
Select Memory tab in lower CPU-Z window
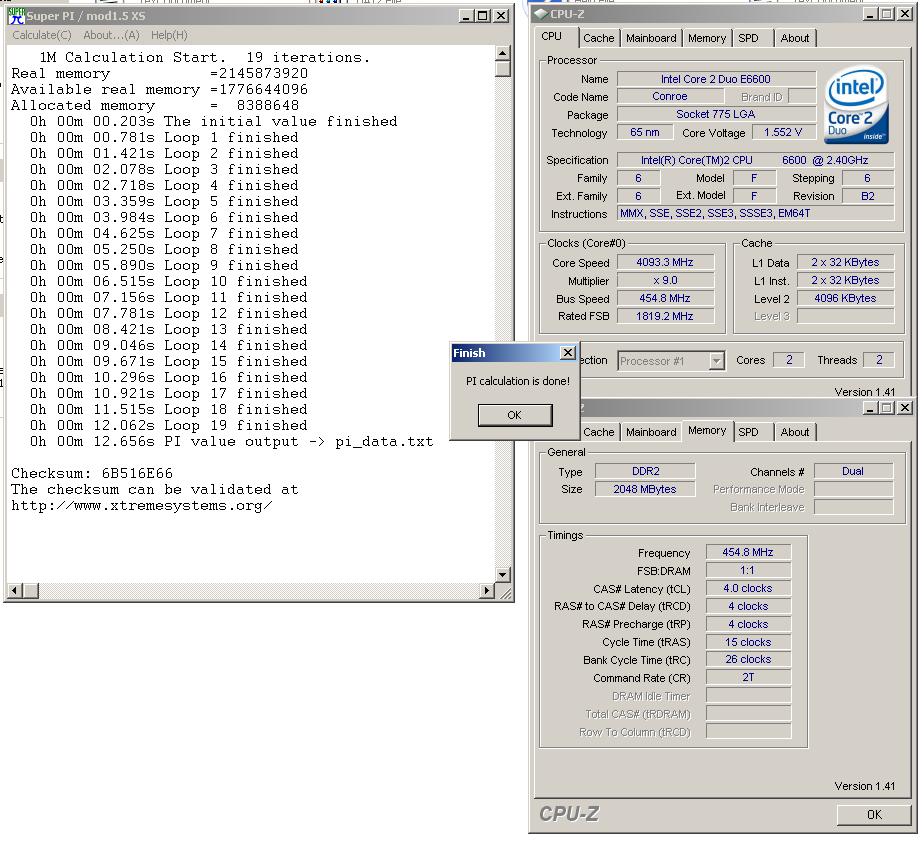[x=707, y=430]
